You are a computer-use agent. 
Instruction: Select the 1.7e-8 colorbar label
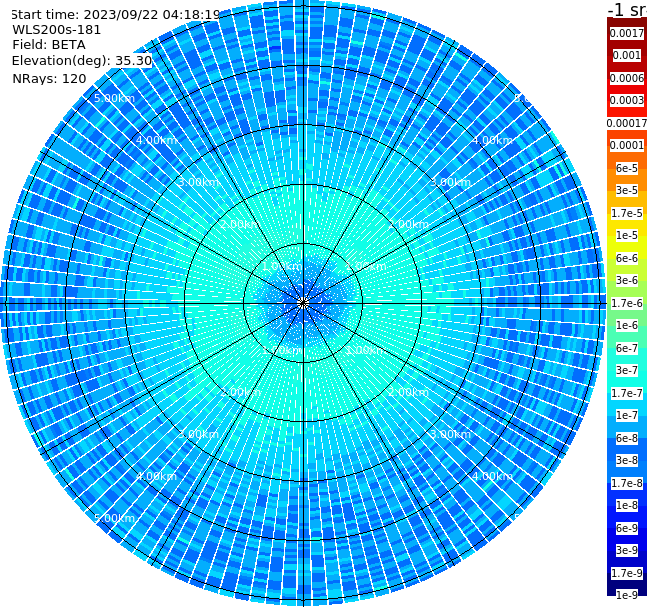click(627, 483)
